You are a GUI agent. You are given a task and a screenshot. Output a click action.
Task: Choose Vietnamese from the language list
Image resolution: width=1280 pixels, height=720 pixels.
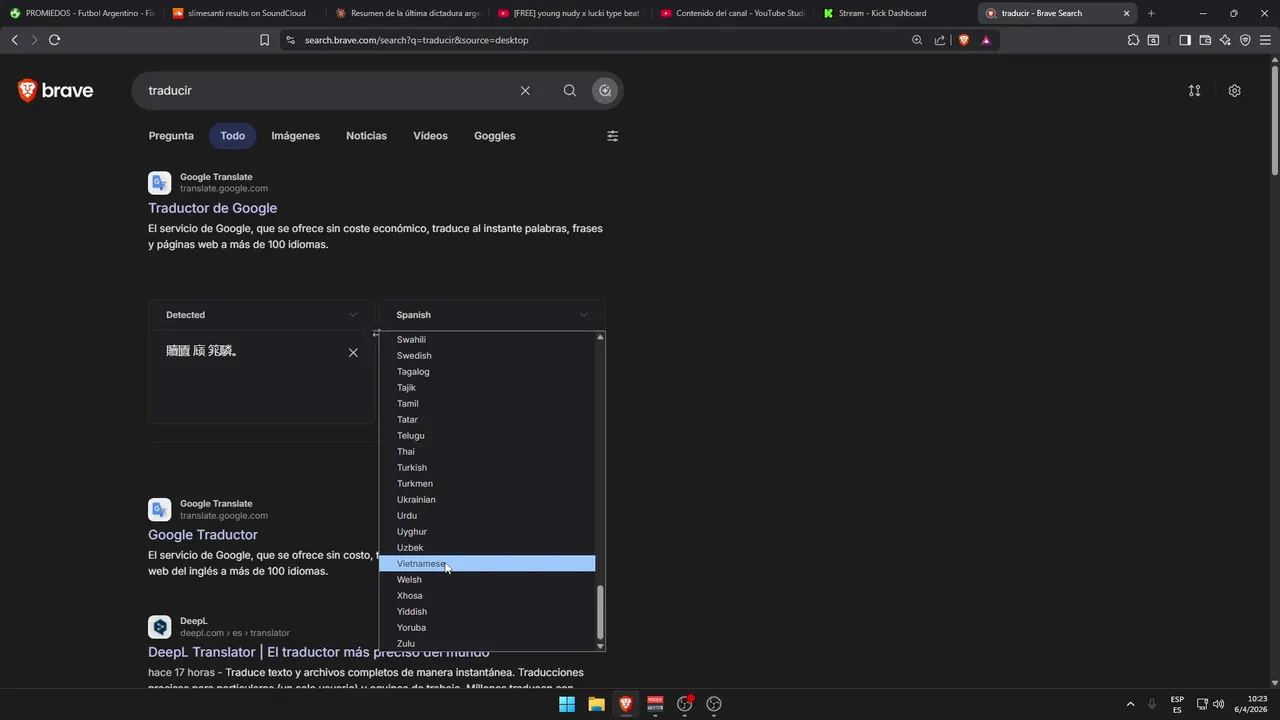click(487, 564)
